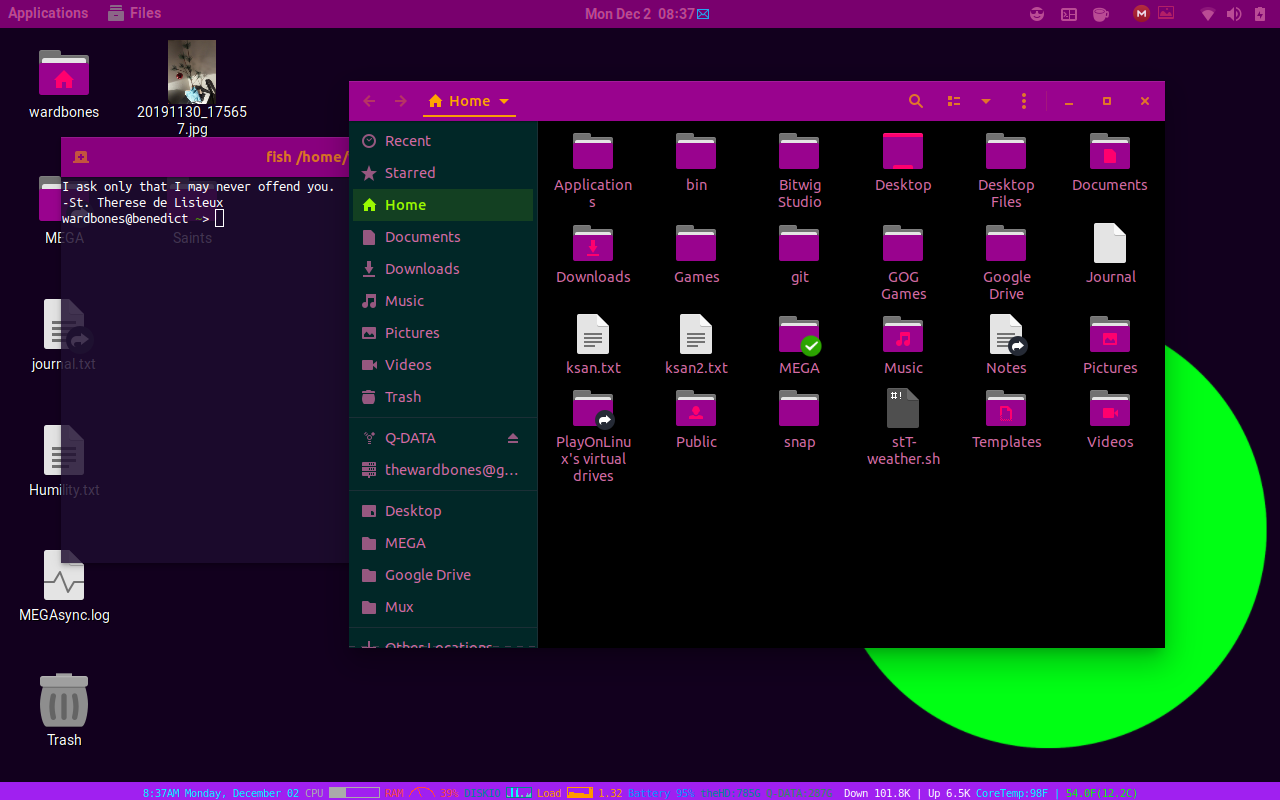Open the battery indicator in top panel
1280x800 pixels.
tap(1260, 14)
